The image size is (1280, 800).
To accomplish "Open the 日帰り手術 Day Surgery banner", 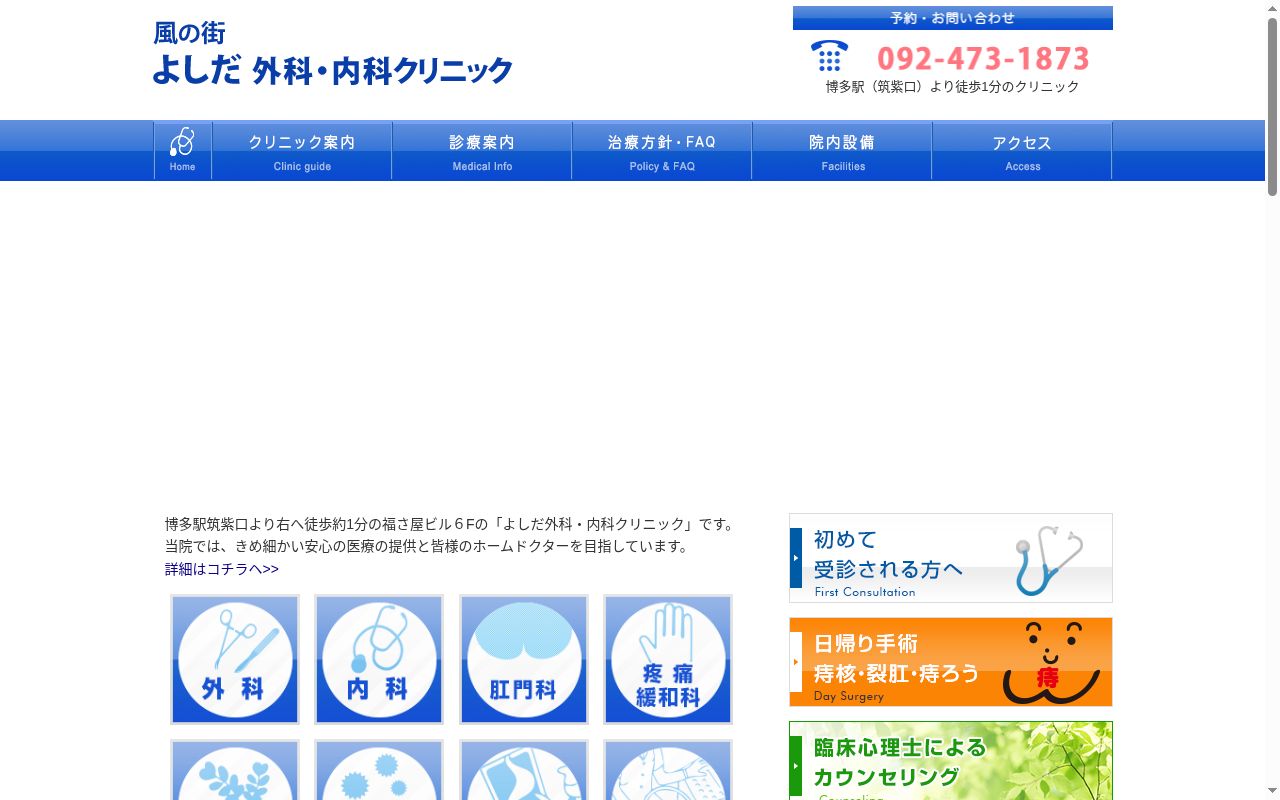I will 951,662.
